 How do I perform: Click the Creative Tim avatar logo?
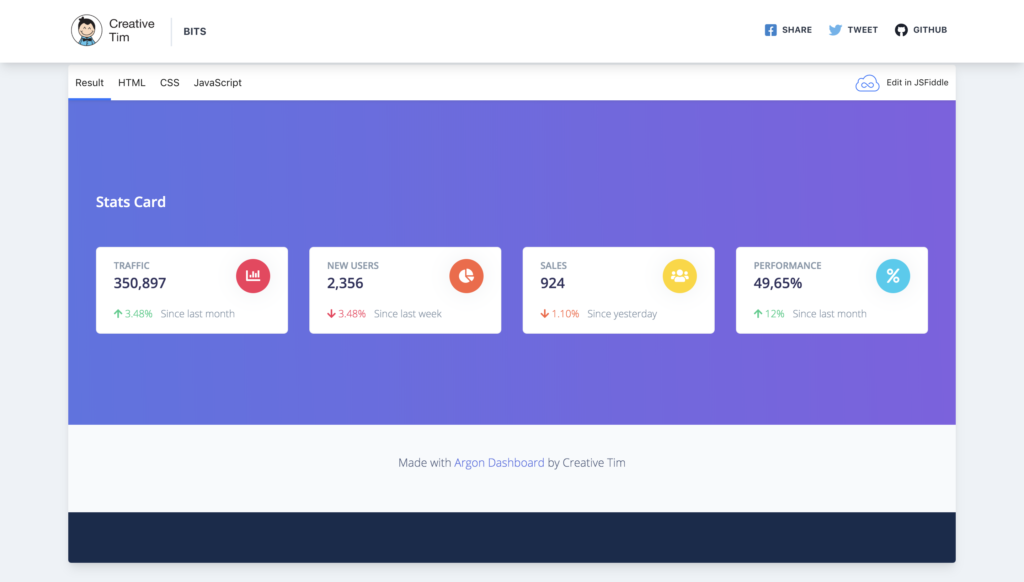click(87, 30)
